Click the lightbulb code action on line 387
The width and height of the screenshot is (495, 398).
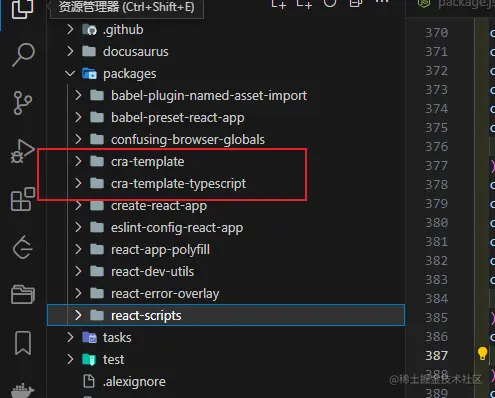pyautogui.click(x=482, y=354)
